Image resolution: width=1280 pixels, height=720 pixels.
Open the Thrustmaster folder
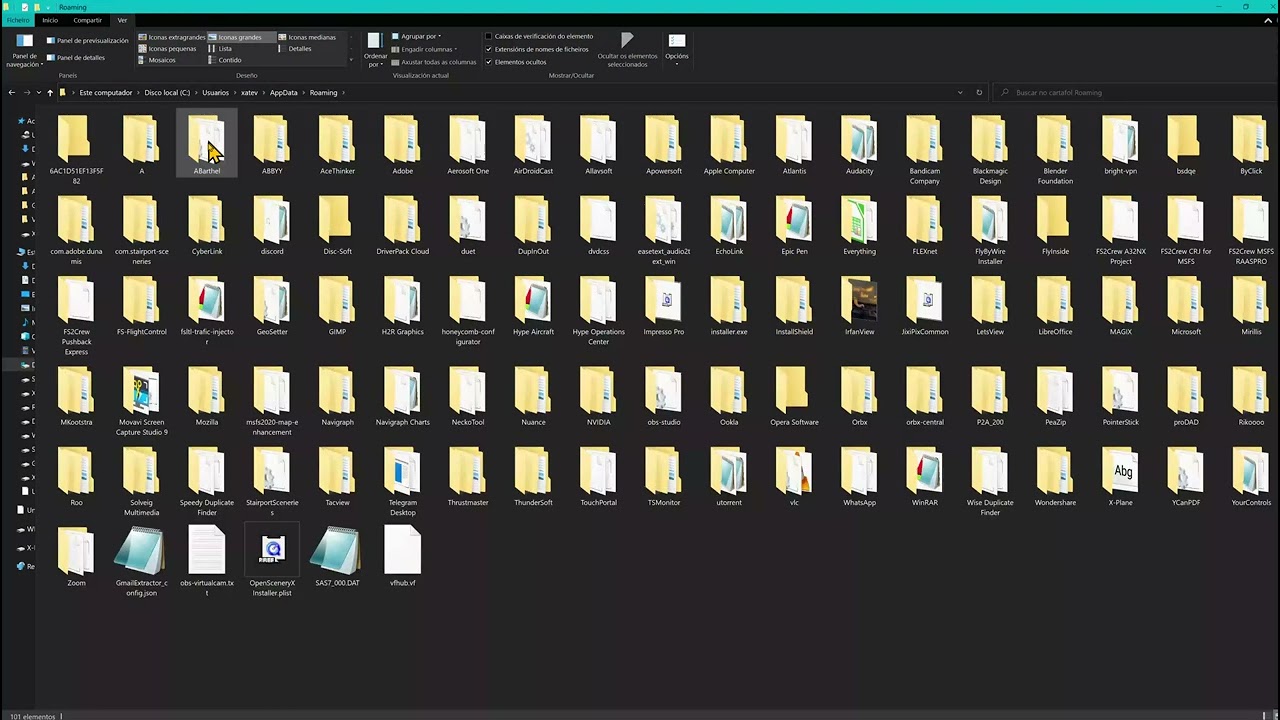[x=467, y=477]
